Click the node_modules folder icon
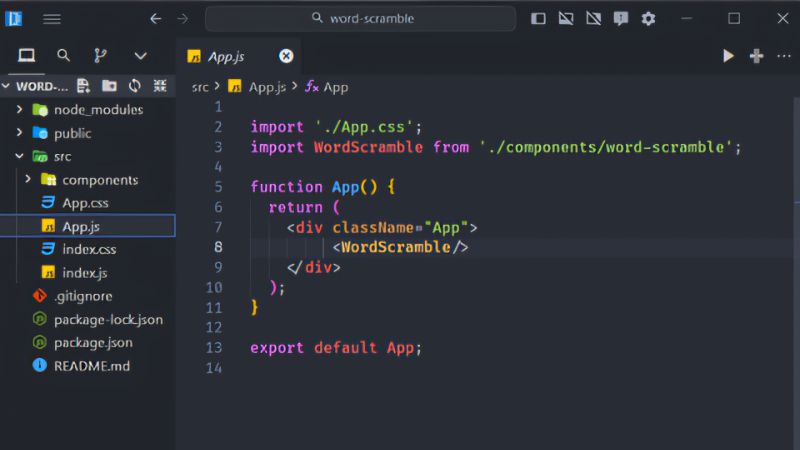Viewport: 800px width, 450px height. pyautogui.click(x=40, y=110)
